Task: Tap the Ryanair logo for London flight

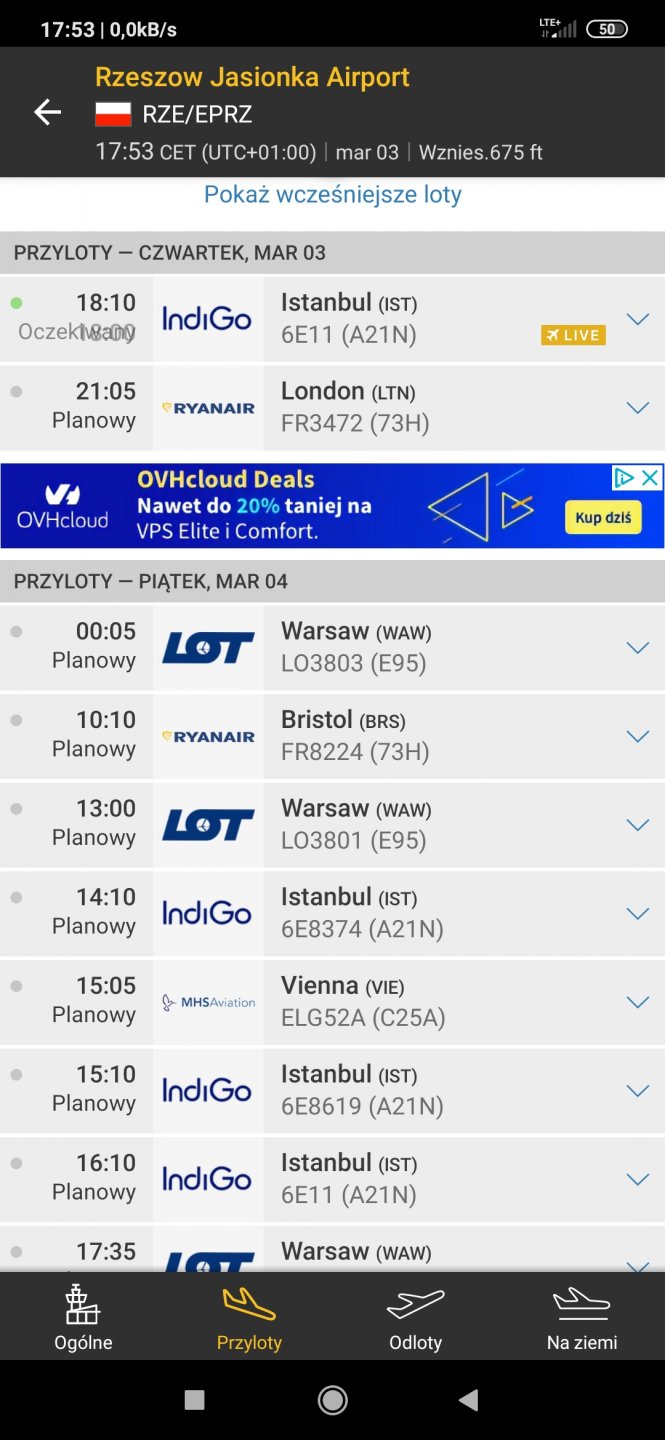Action: 208,408
